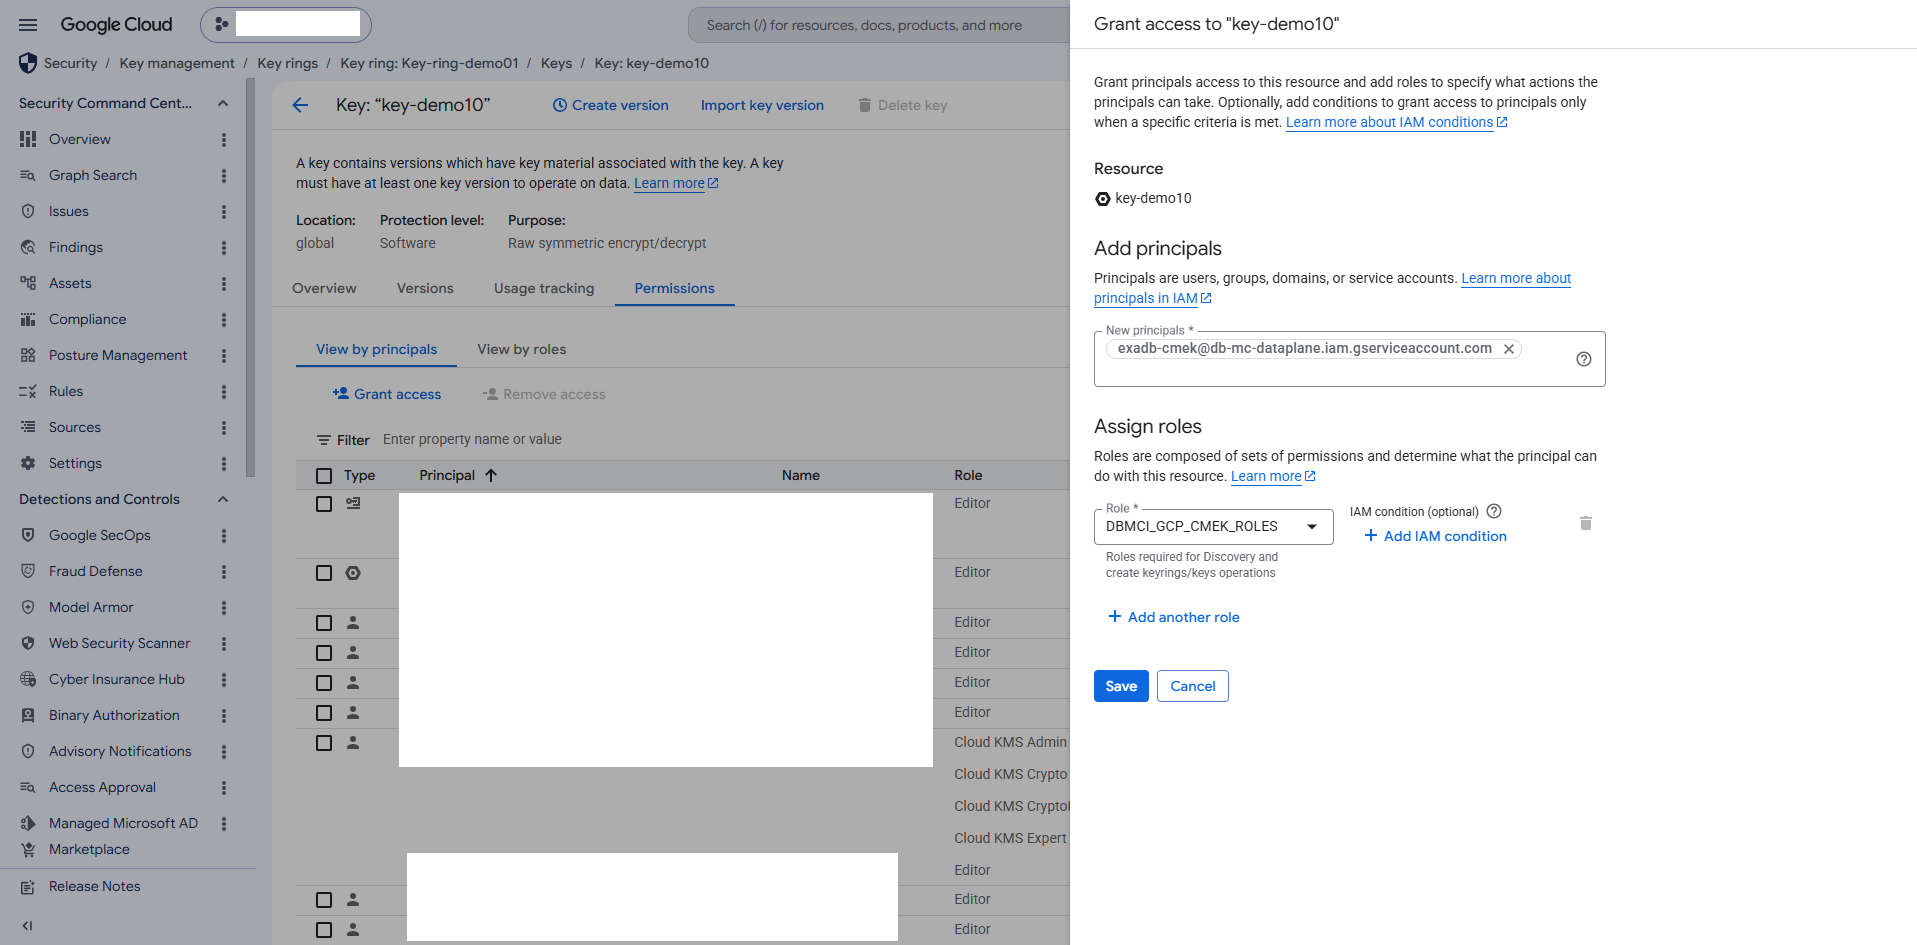Click the Settings gear sidebar icon
1917x945 pixels.
pos(28,463)
